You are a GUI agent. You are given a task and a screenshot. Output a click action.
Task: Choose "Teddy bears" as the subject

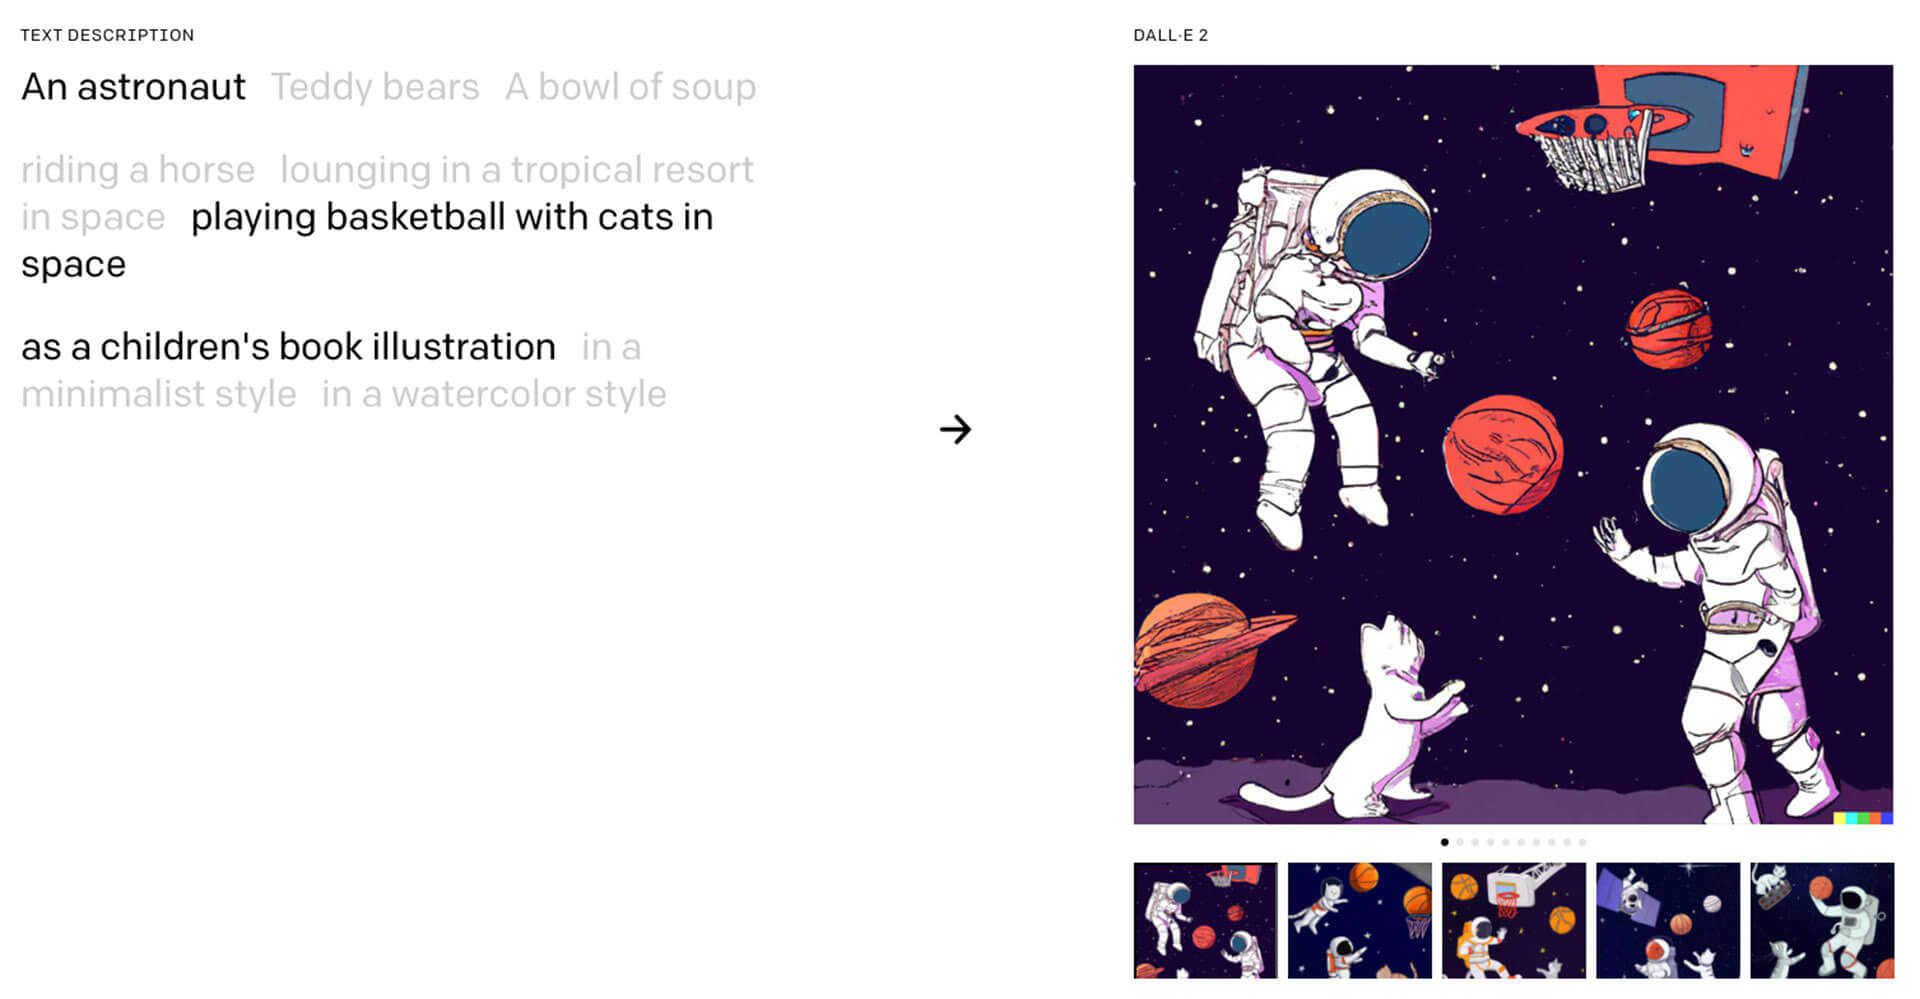tap(375, 87)
